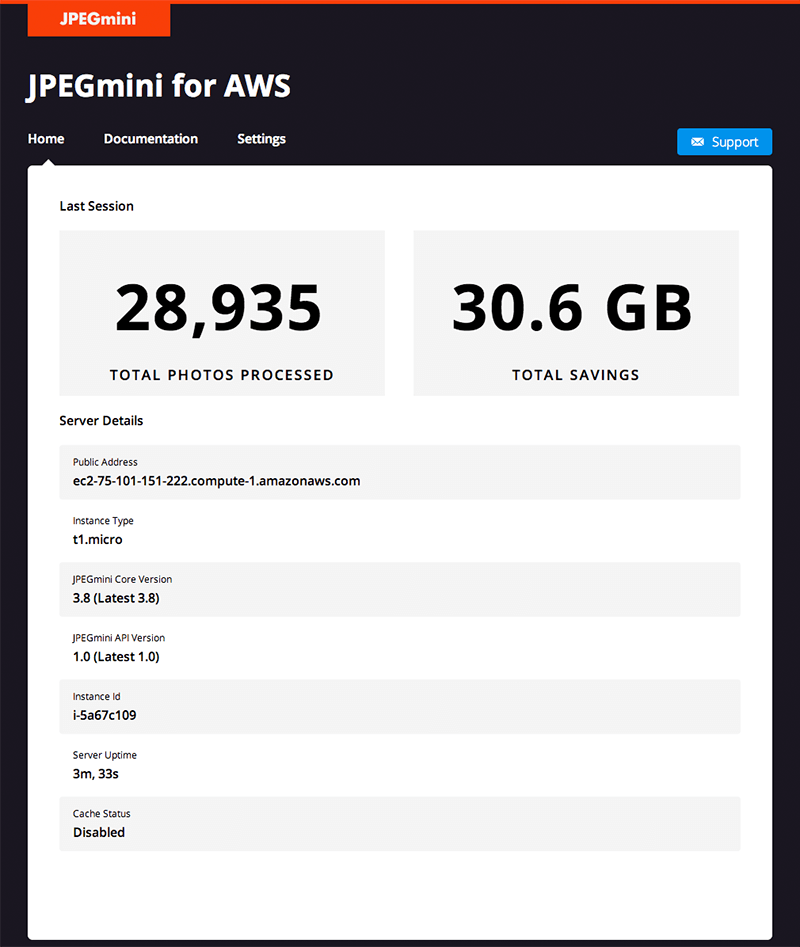The image size is (800, 947).
Task: Select the i-5a67c109 instance ID
Action: (104, 715)
